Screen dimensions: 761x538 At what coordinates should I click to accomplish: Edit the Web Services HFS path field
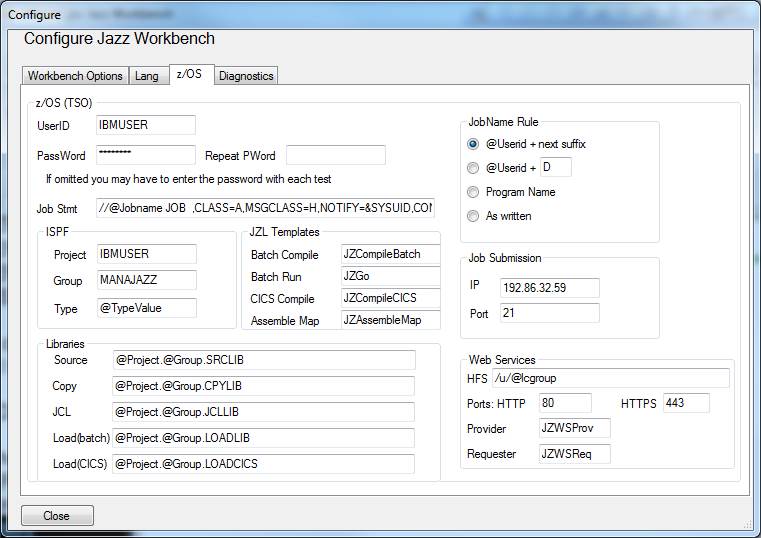(x=611, y=378)
